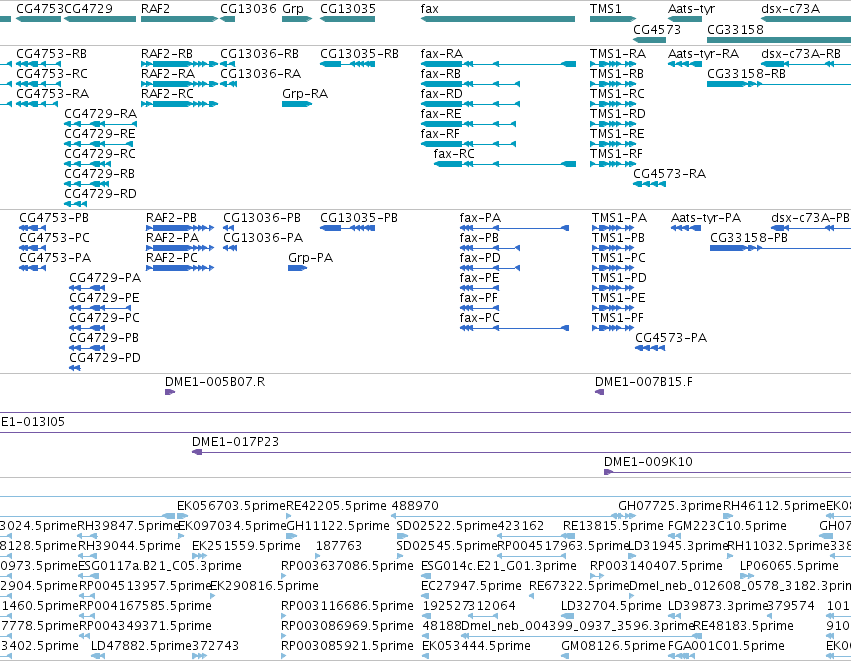
Task: Click transcript TMS1-RA
Action: (x=613, y=64)
